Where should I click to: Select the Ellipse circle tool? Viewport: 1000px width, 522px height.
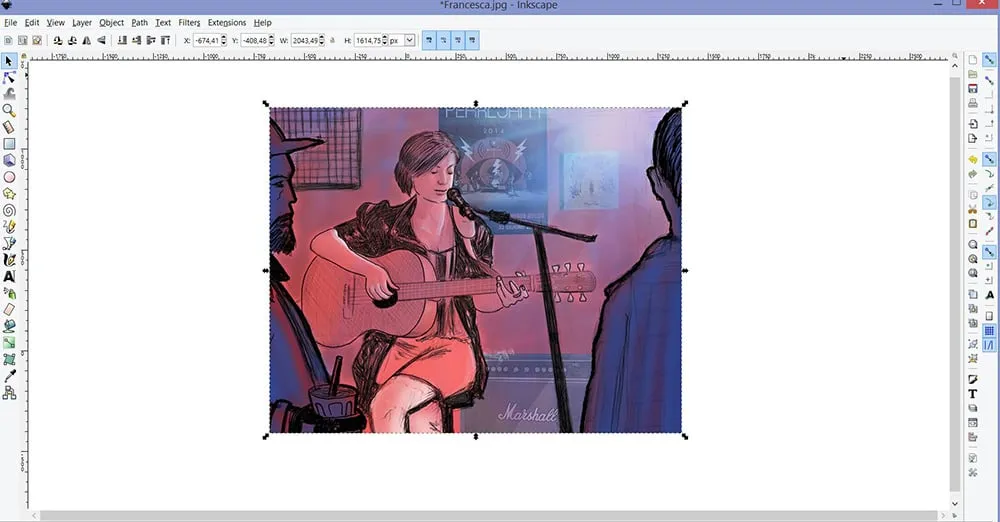pos(9,177)
